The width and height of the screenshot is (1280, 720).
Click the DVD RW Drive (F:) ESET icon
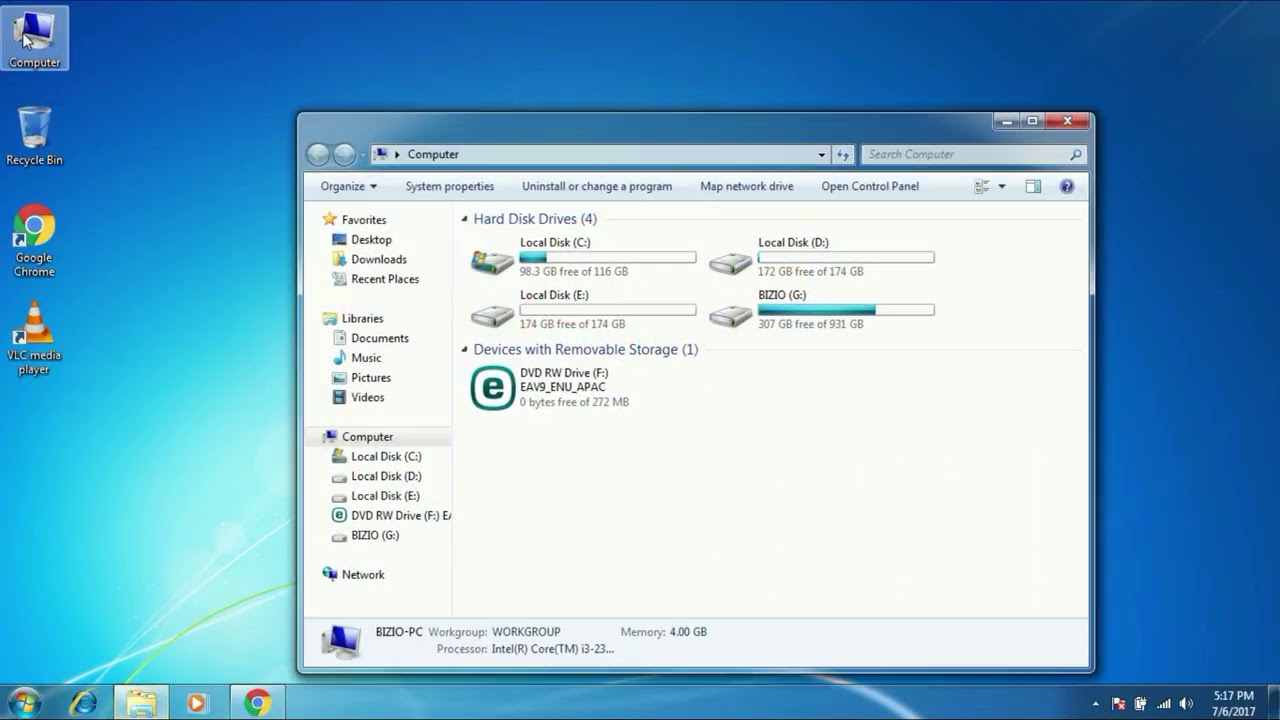[x=493, y=387]
